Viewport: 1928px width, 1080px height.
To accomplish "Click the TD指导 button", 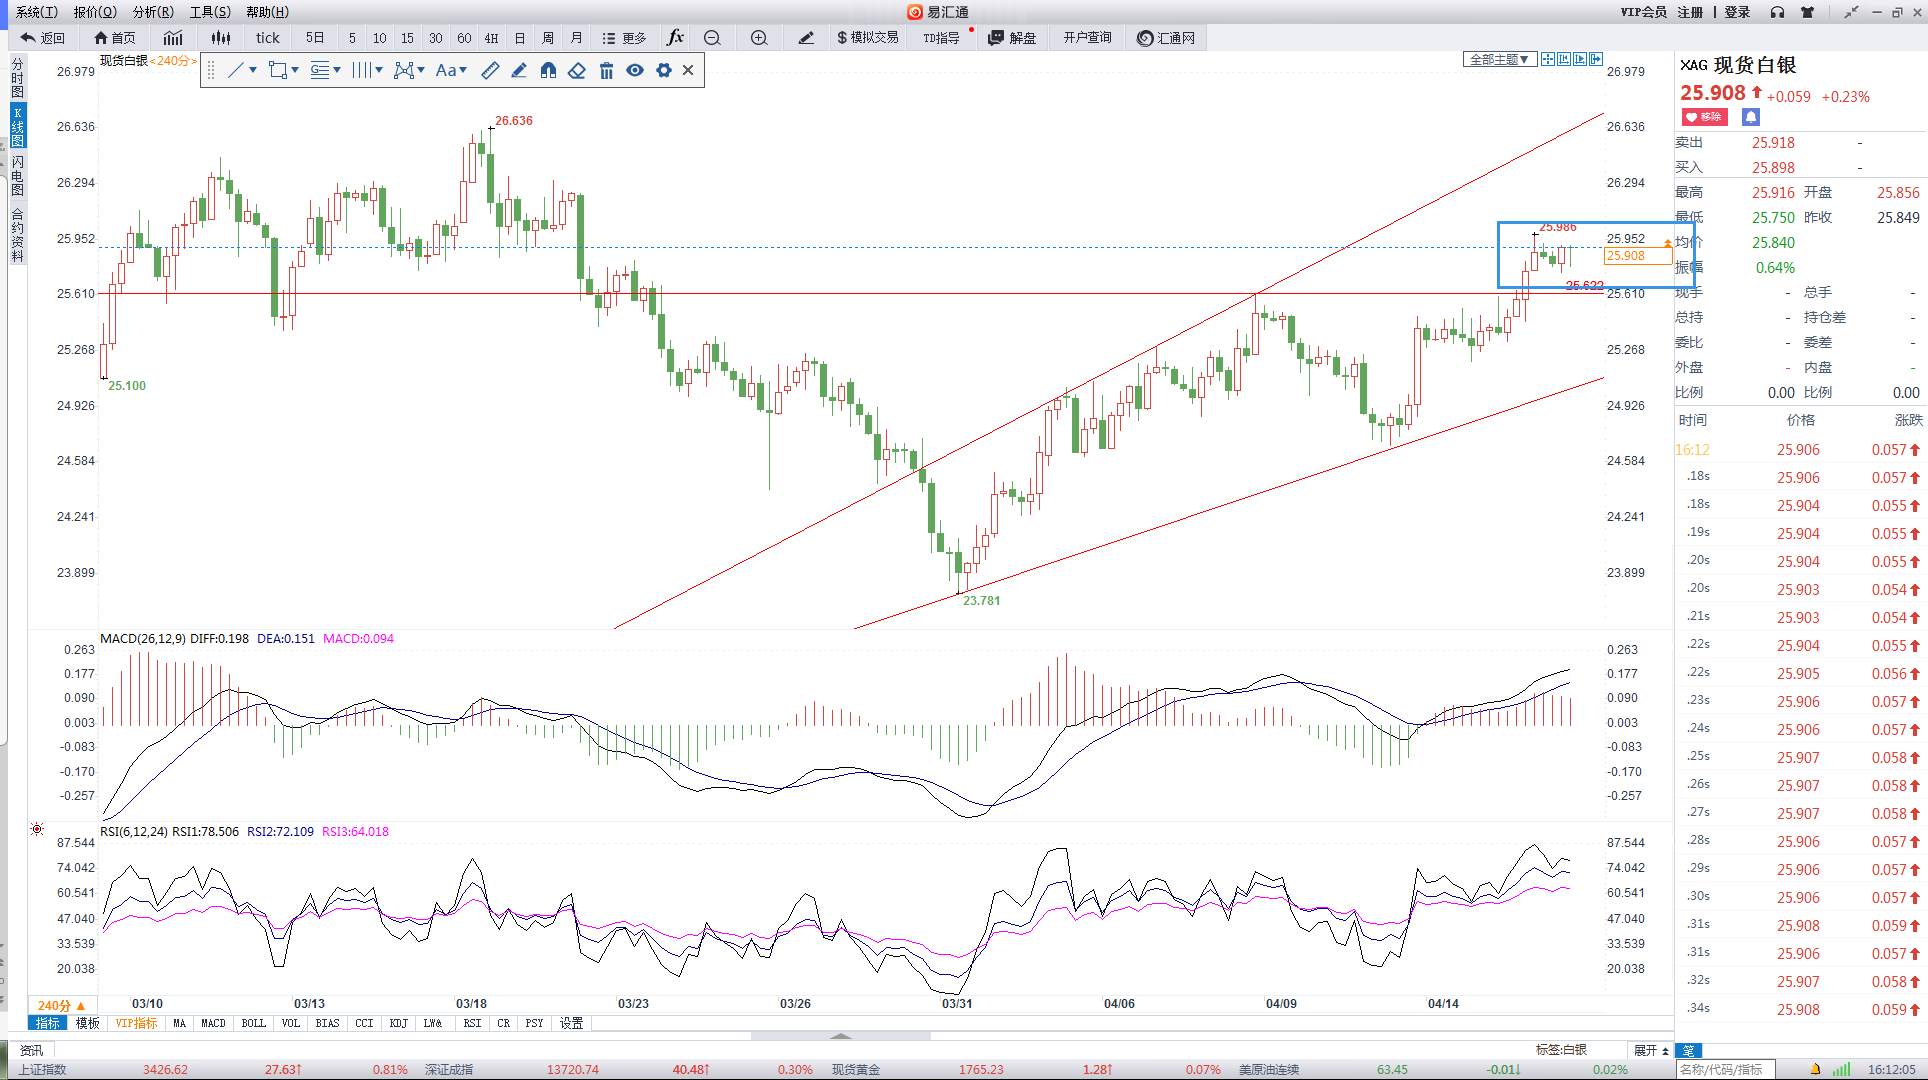I will (941, 38).
